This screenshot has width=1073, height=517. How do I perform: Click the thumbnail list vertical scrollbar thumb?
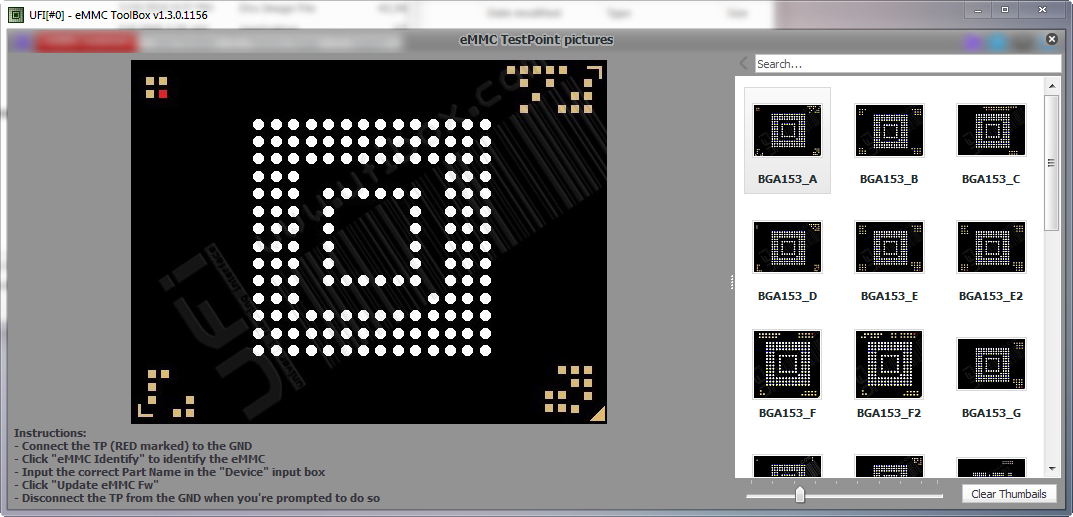point(1052,163)
